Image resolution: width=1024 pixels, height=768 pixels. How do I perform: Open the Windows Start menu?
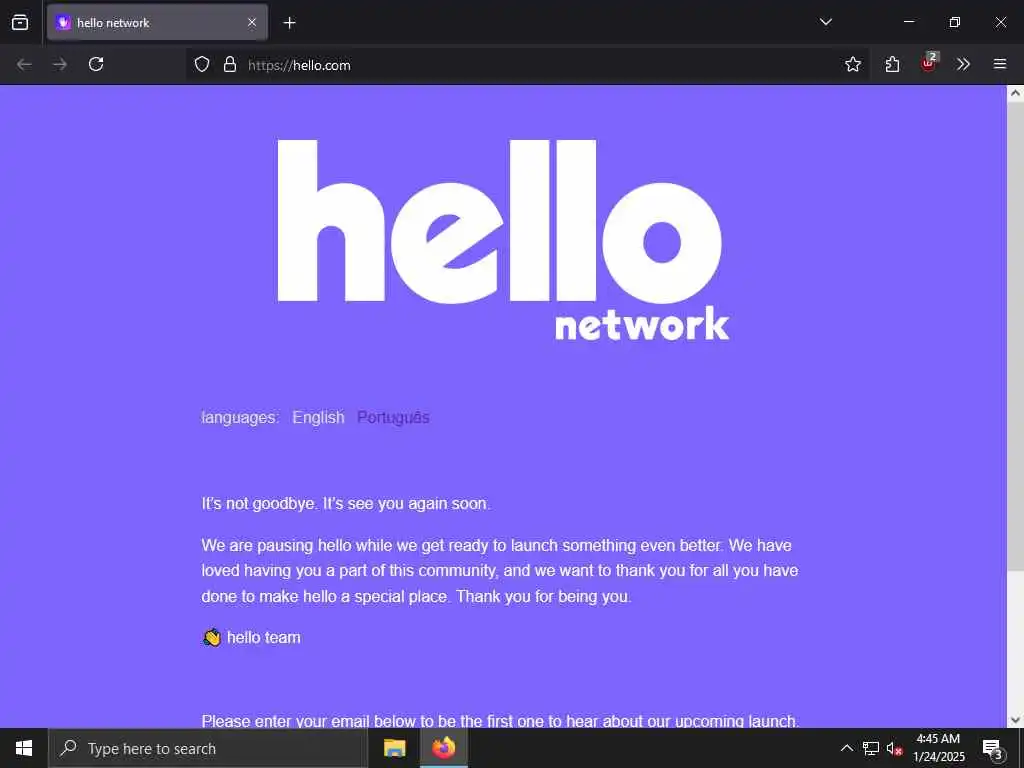click(24, 748)
